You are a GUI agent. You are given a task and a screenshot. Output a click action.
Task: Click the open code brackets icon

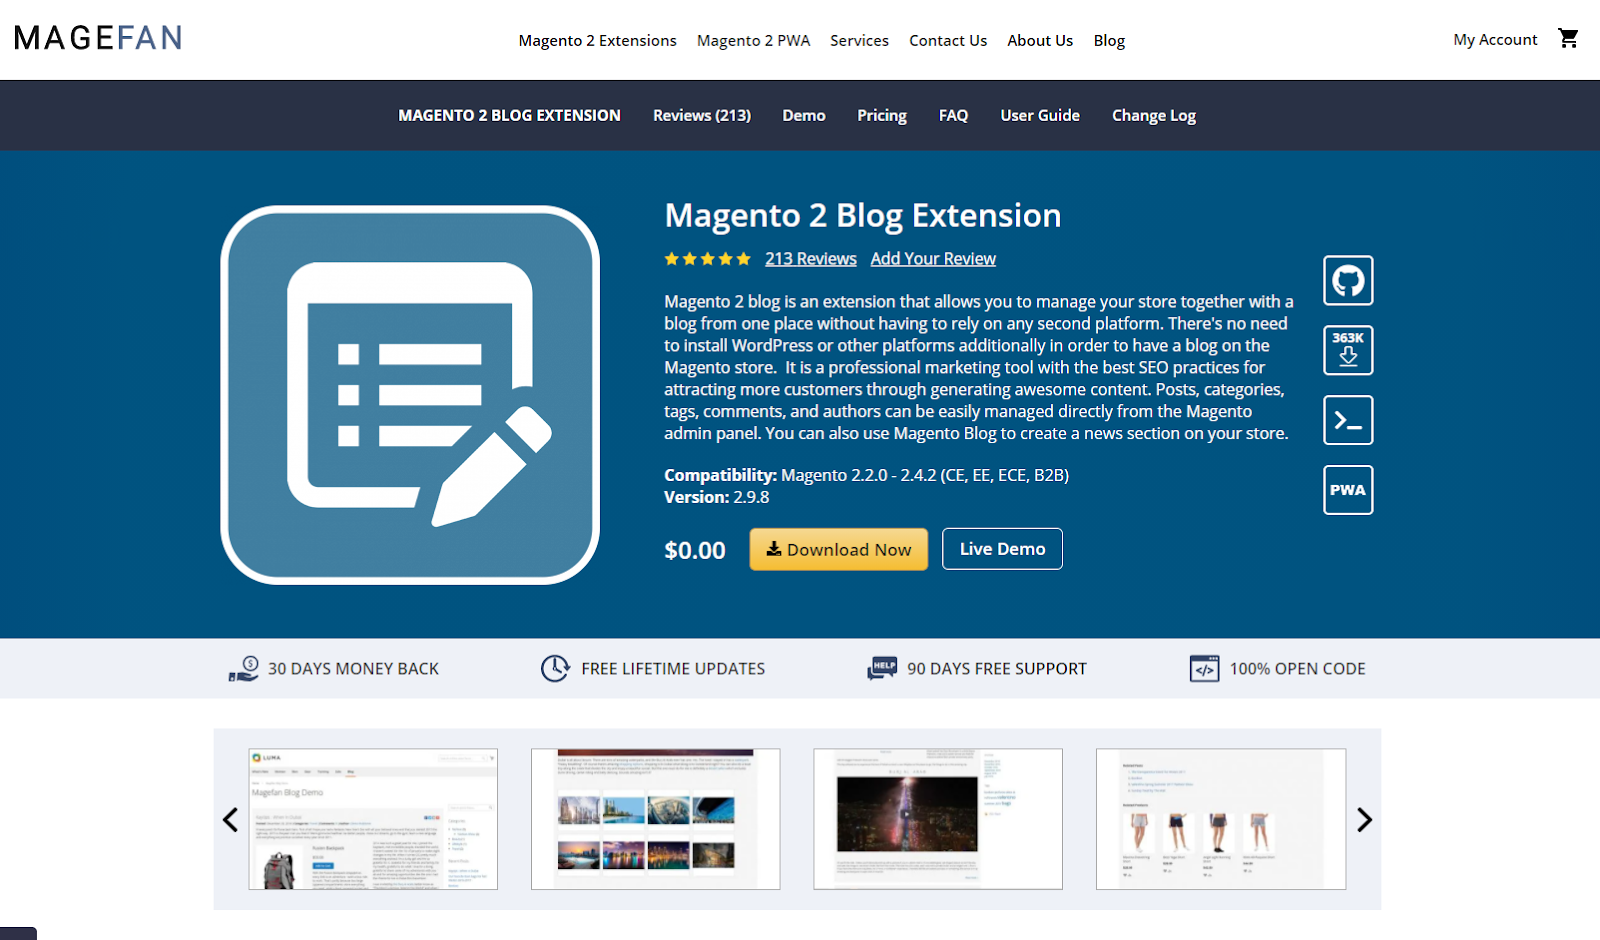click(1204, 669)
